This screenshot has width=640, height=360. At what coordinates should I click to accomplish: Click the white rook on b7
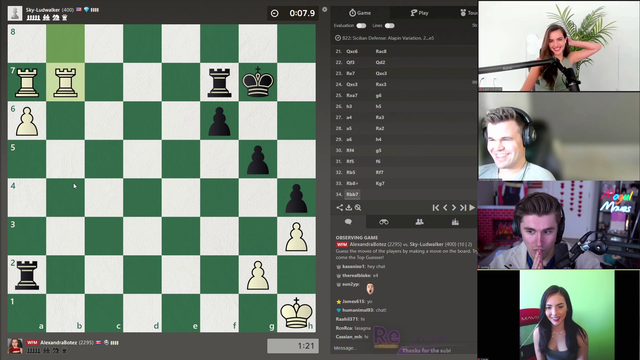pyautogui.click(x=65, y=82)
